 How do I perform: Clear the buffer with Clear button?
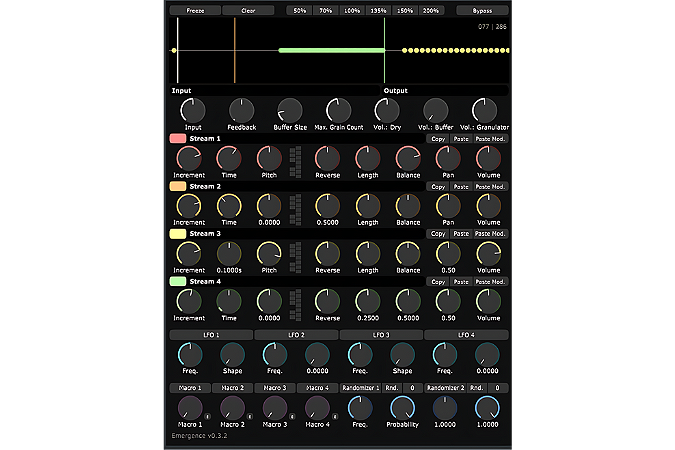click(x=248, y=10)
